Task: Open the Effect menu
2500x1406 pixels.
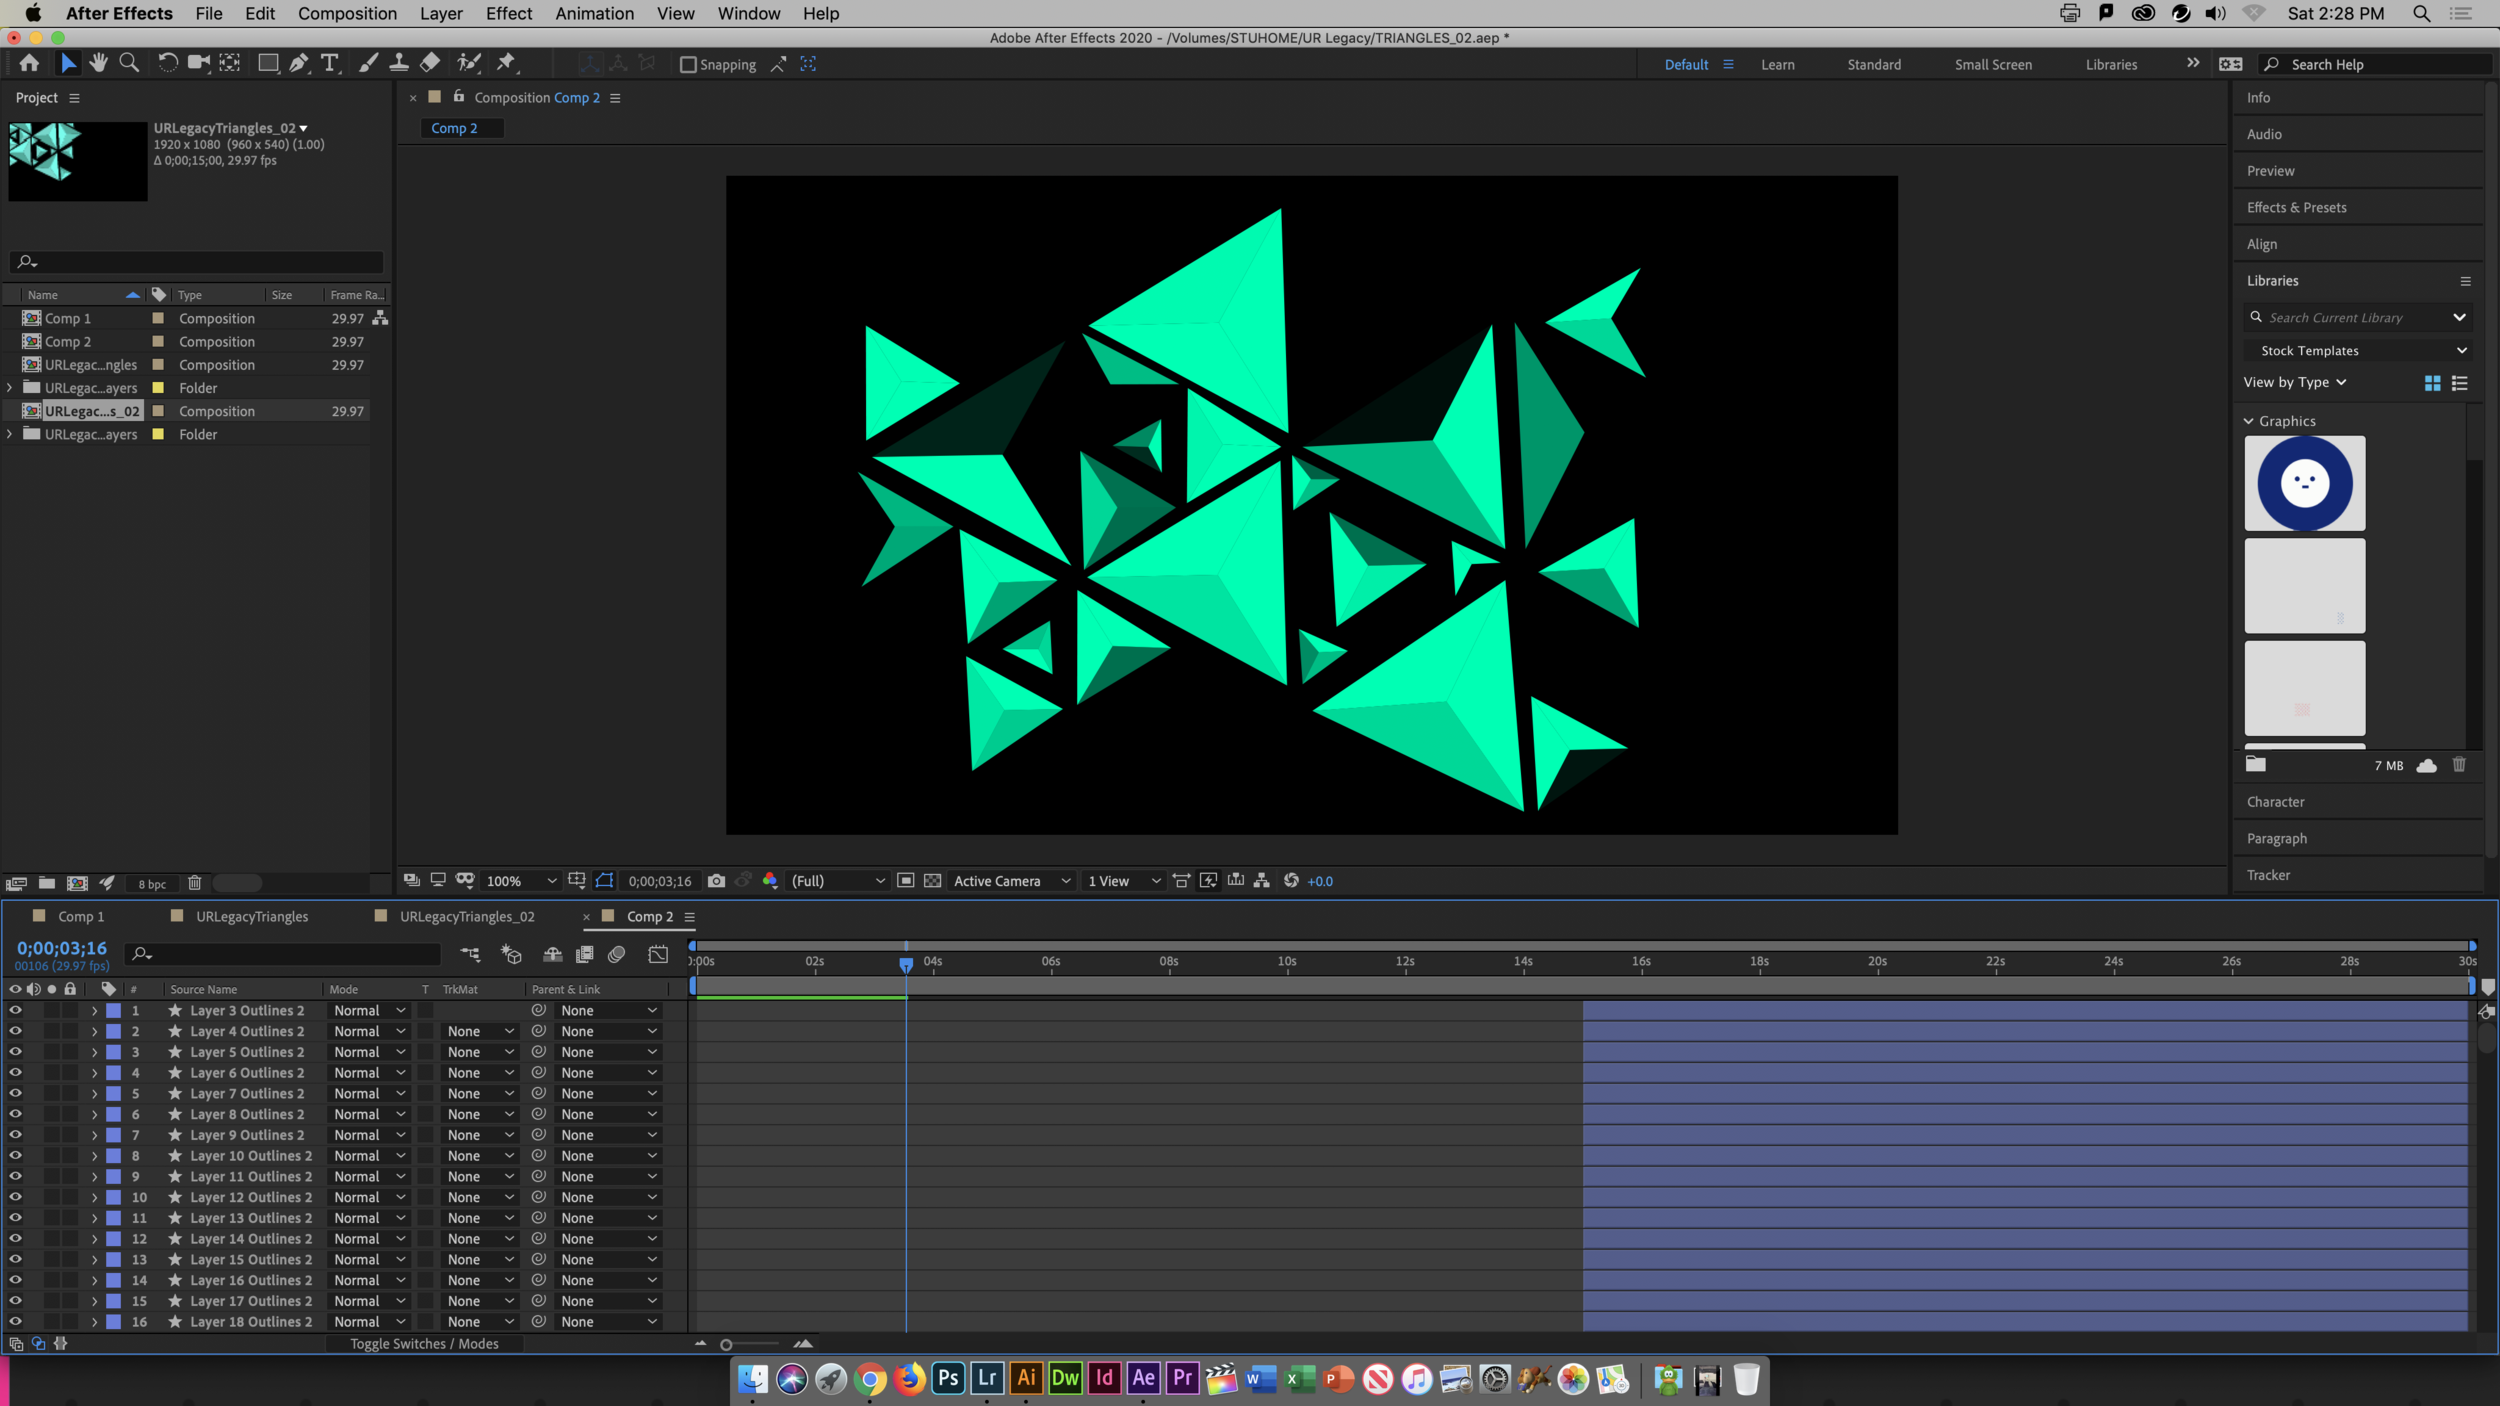Action: point(508,13)
